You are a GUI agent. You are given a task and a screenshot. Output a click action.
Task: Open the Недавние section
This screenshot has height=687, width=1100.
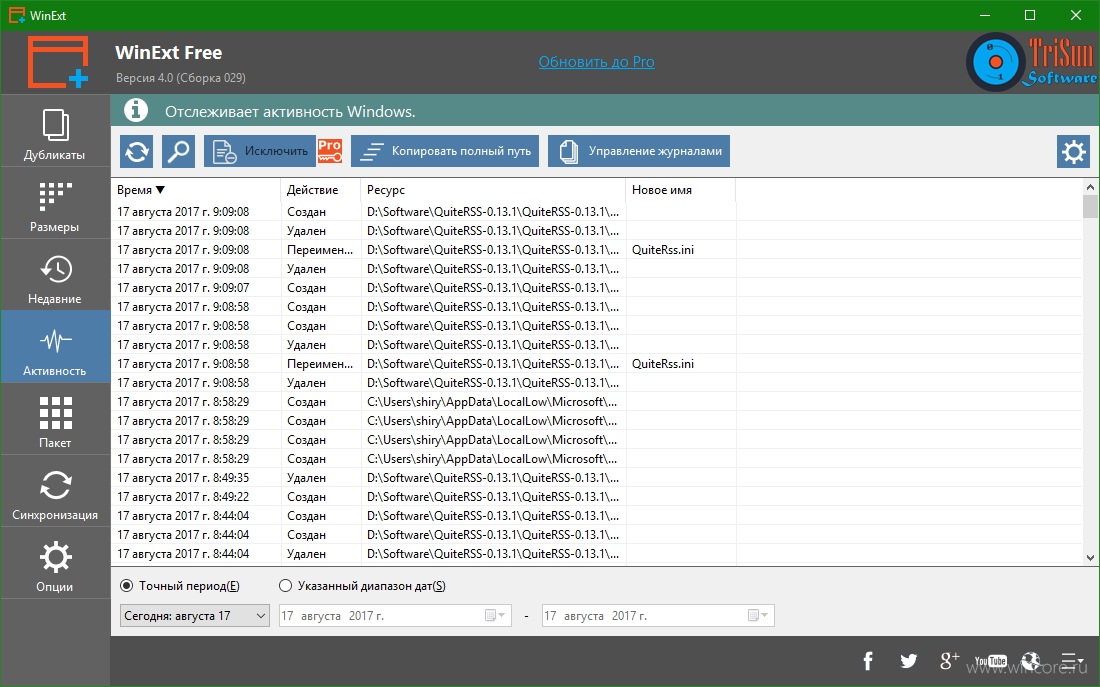(x=55, y=275)
